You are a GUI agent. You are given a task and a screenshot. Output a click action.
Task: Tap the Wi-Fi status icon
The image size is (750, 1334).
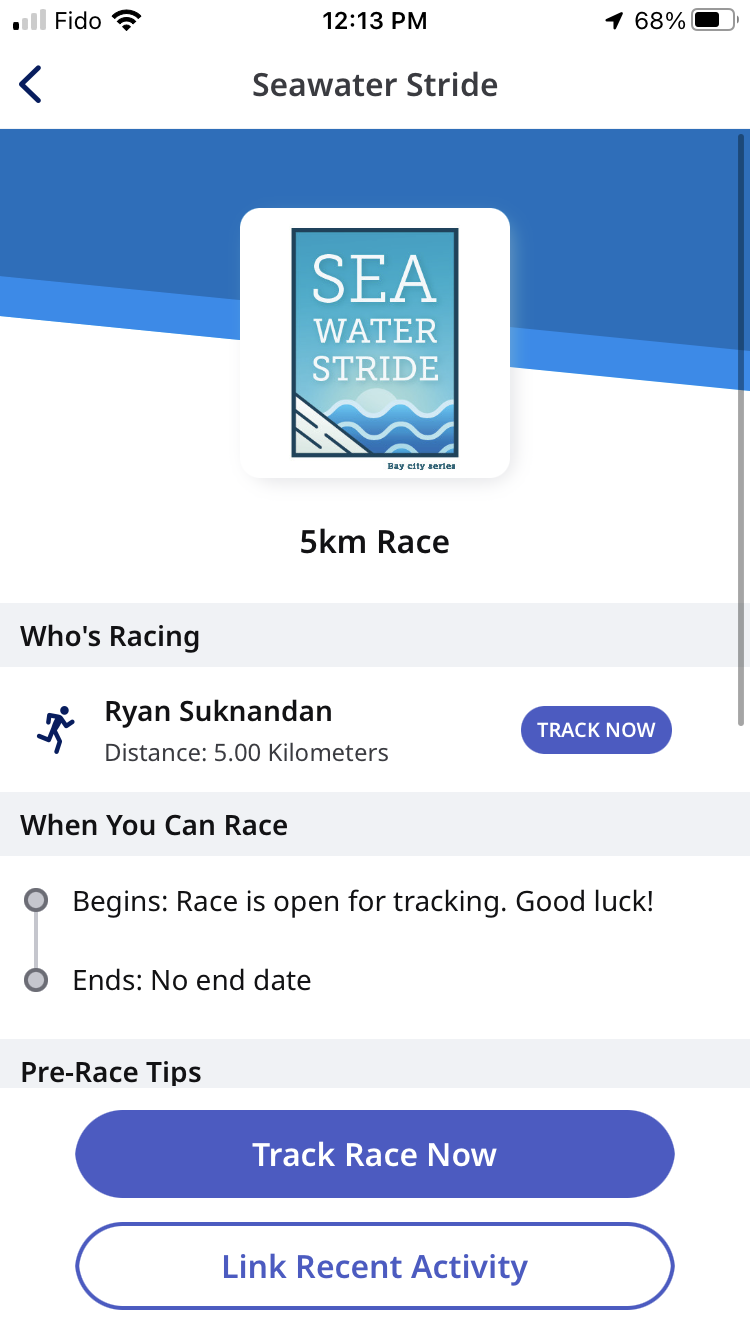[127, 21]
